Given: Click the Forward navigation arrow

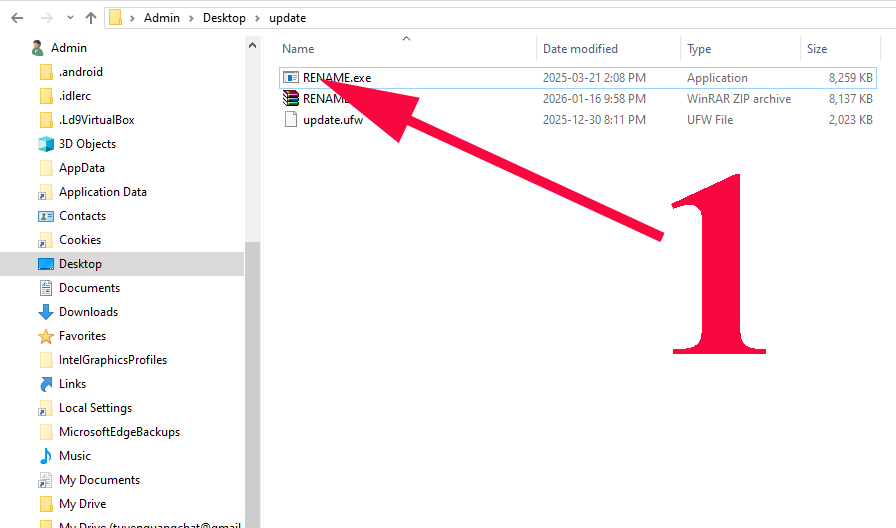Looking at the screenshot, I should pyautogui.click(x=44, y=18).
